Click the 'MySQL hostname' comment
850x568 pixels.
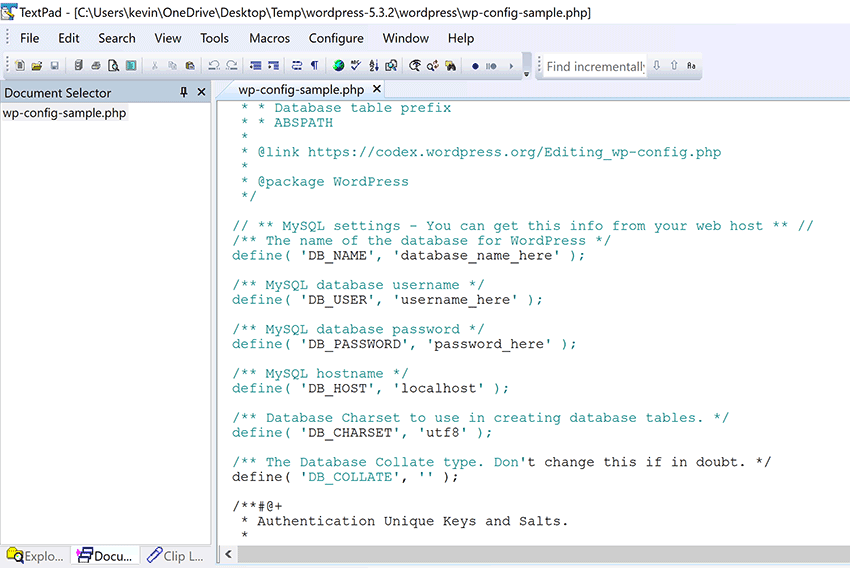coord(320,374)
